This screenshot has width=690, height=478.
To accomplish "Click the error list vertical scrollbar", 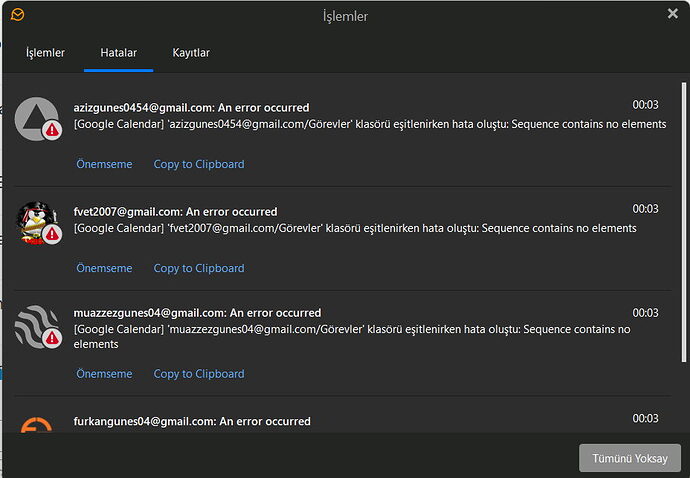I will point(684,222).
